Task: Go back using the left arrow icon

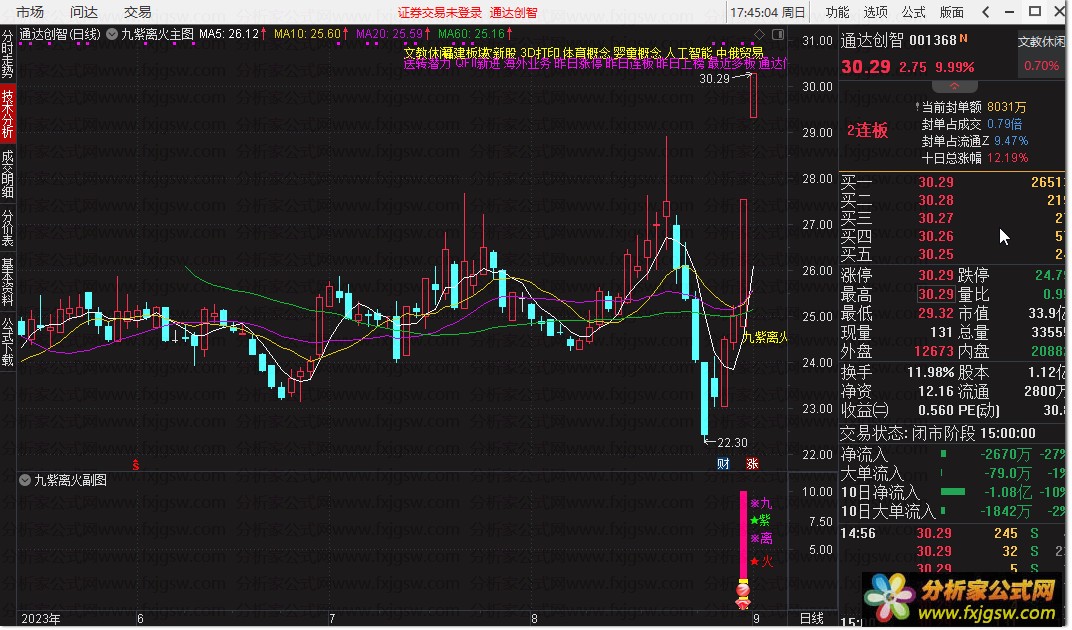Action: click(x=985, y=12)
